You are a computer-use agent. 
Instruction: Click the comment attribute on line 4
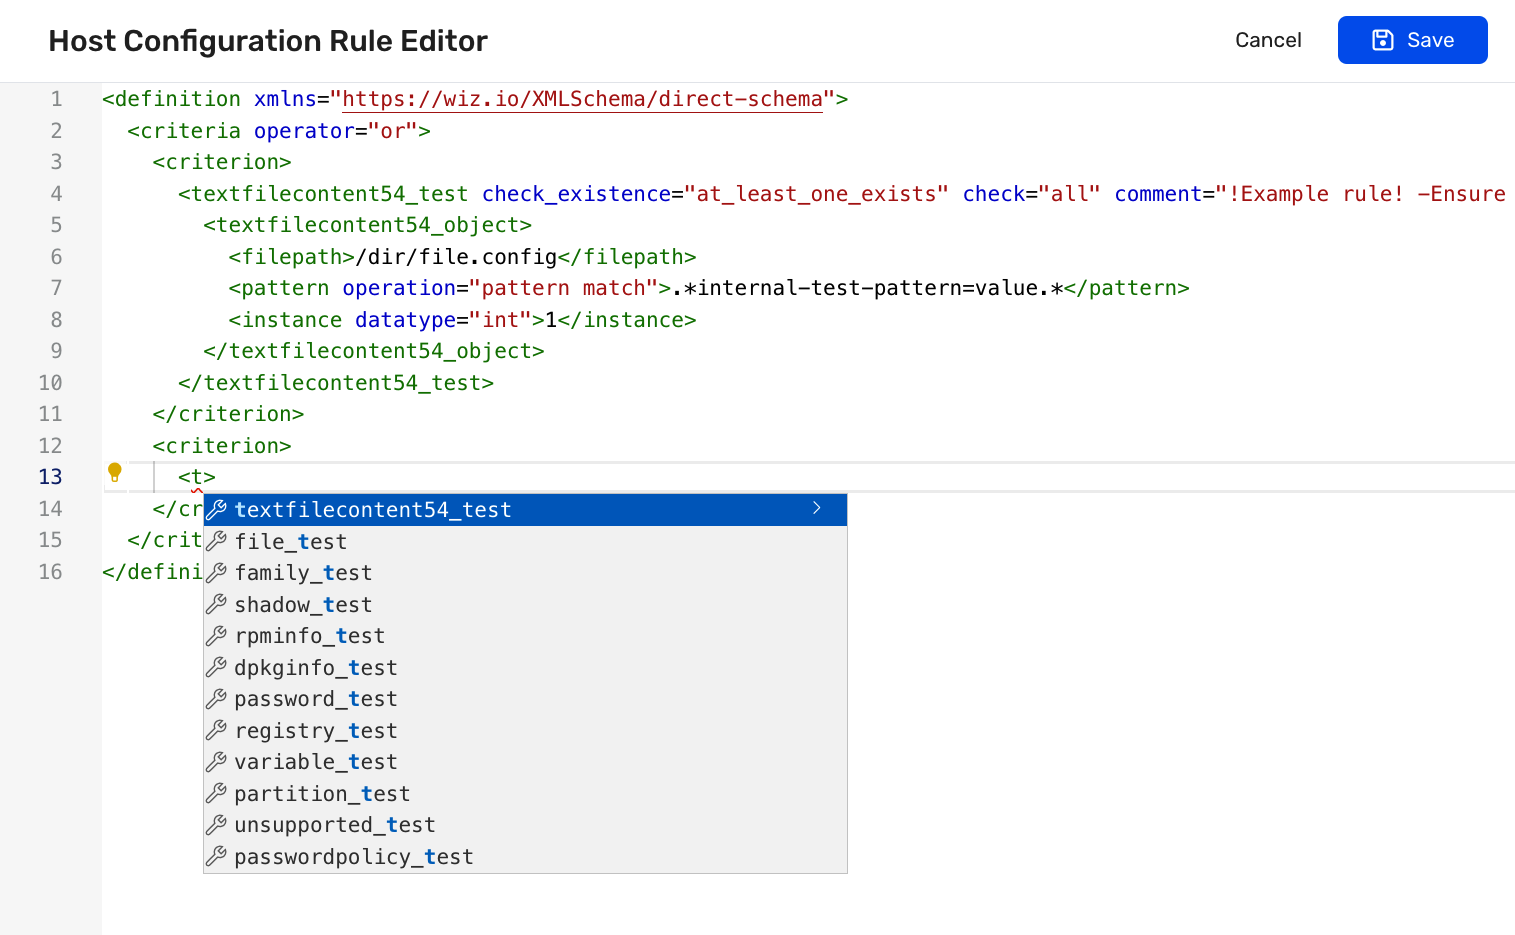[1310, 194]
